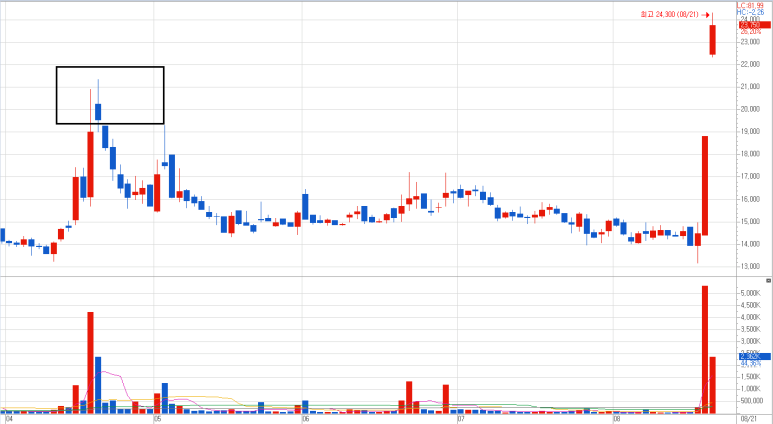Viewport: 773px width, 424px height.
Task: Click the 23,000 price axis label
Action: pyautogui.click(x=750, y=42)
